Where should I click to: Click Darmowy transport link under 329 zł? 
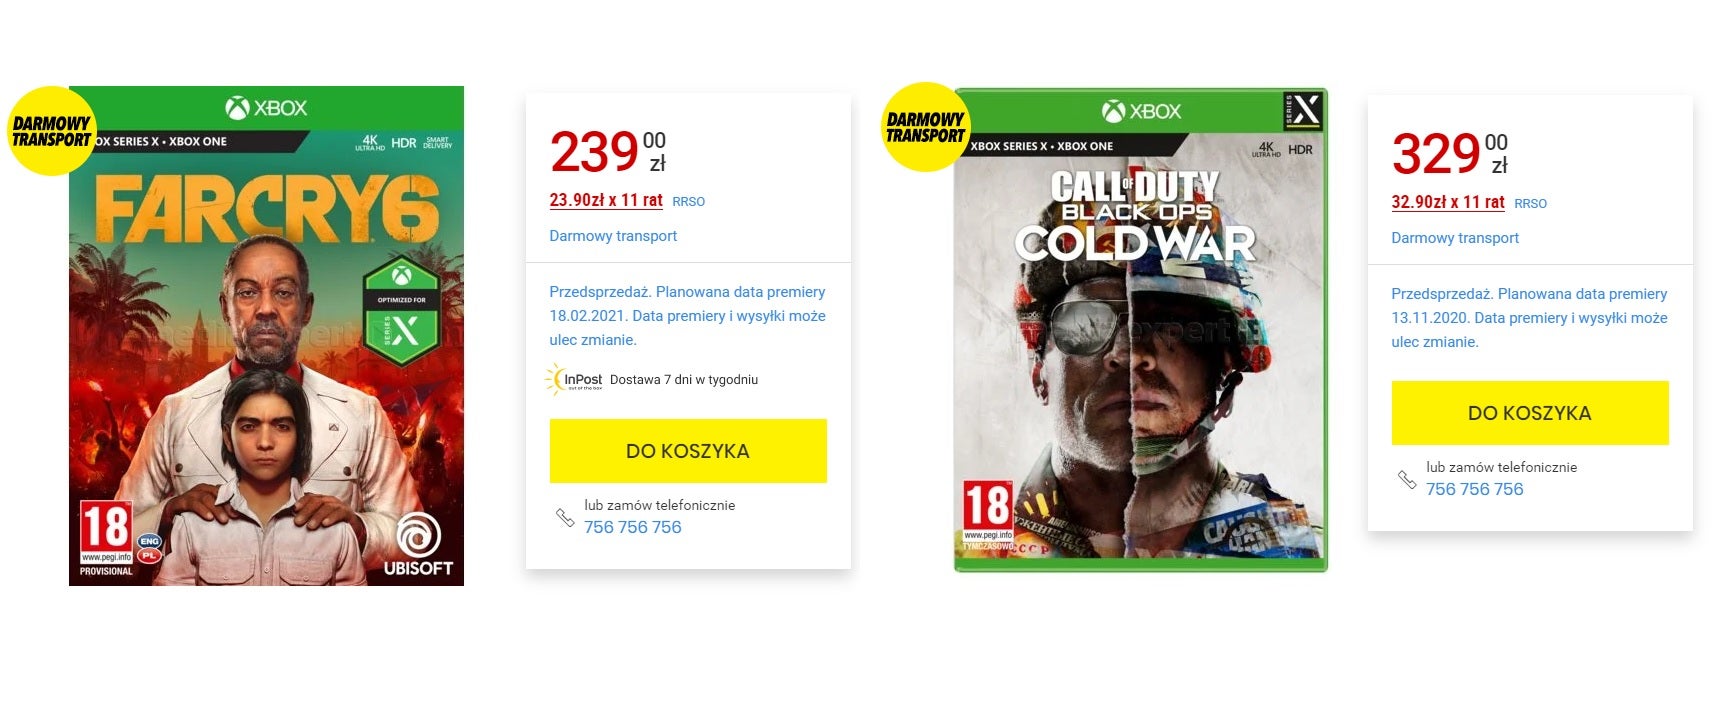1455,238
